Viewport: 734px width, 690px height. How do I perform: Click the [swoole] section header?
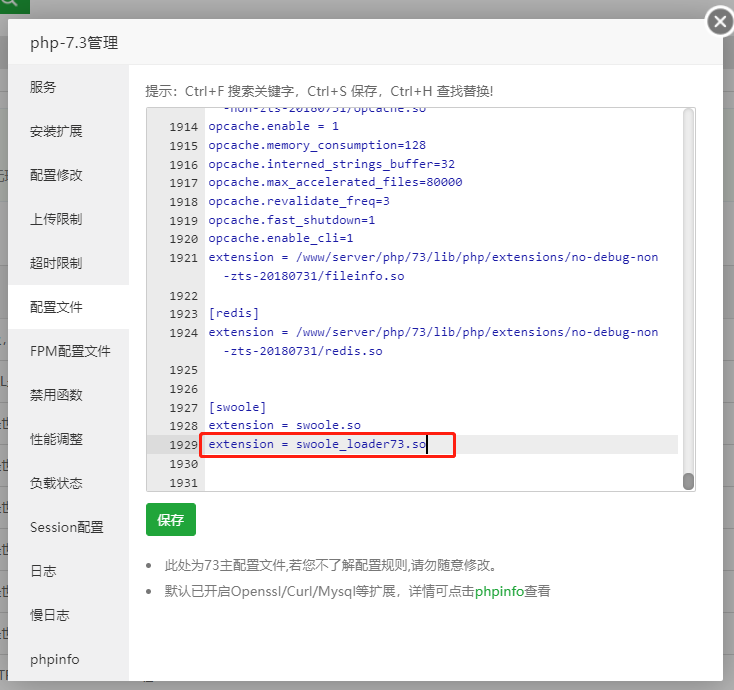click(237, 407)
